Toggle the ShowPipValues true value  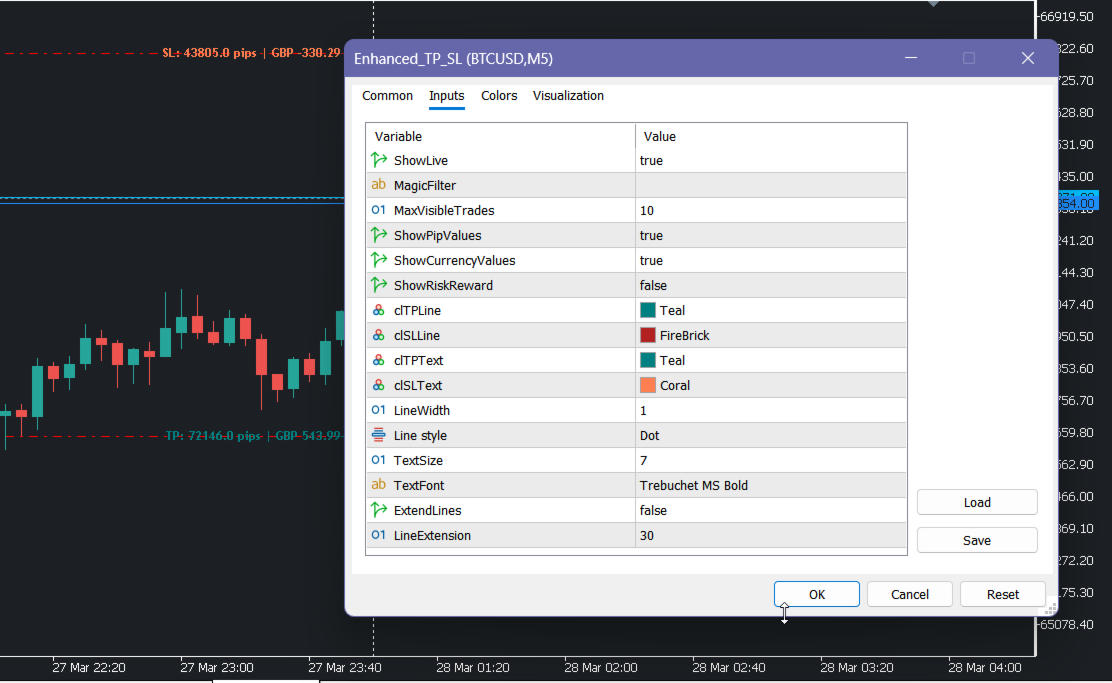coord(771,235)
